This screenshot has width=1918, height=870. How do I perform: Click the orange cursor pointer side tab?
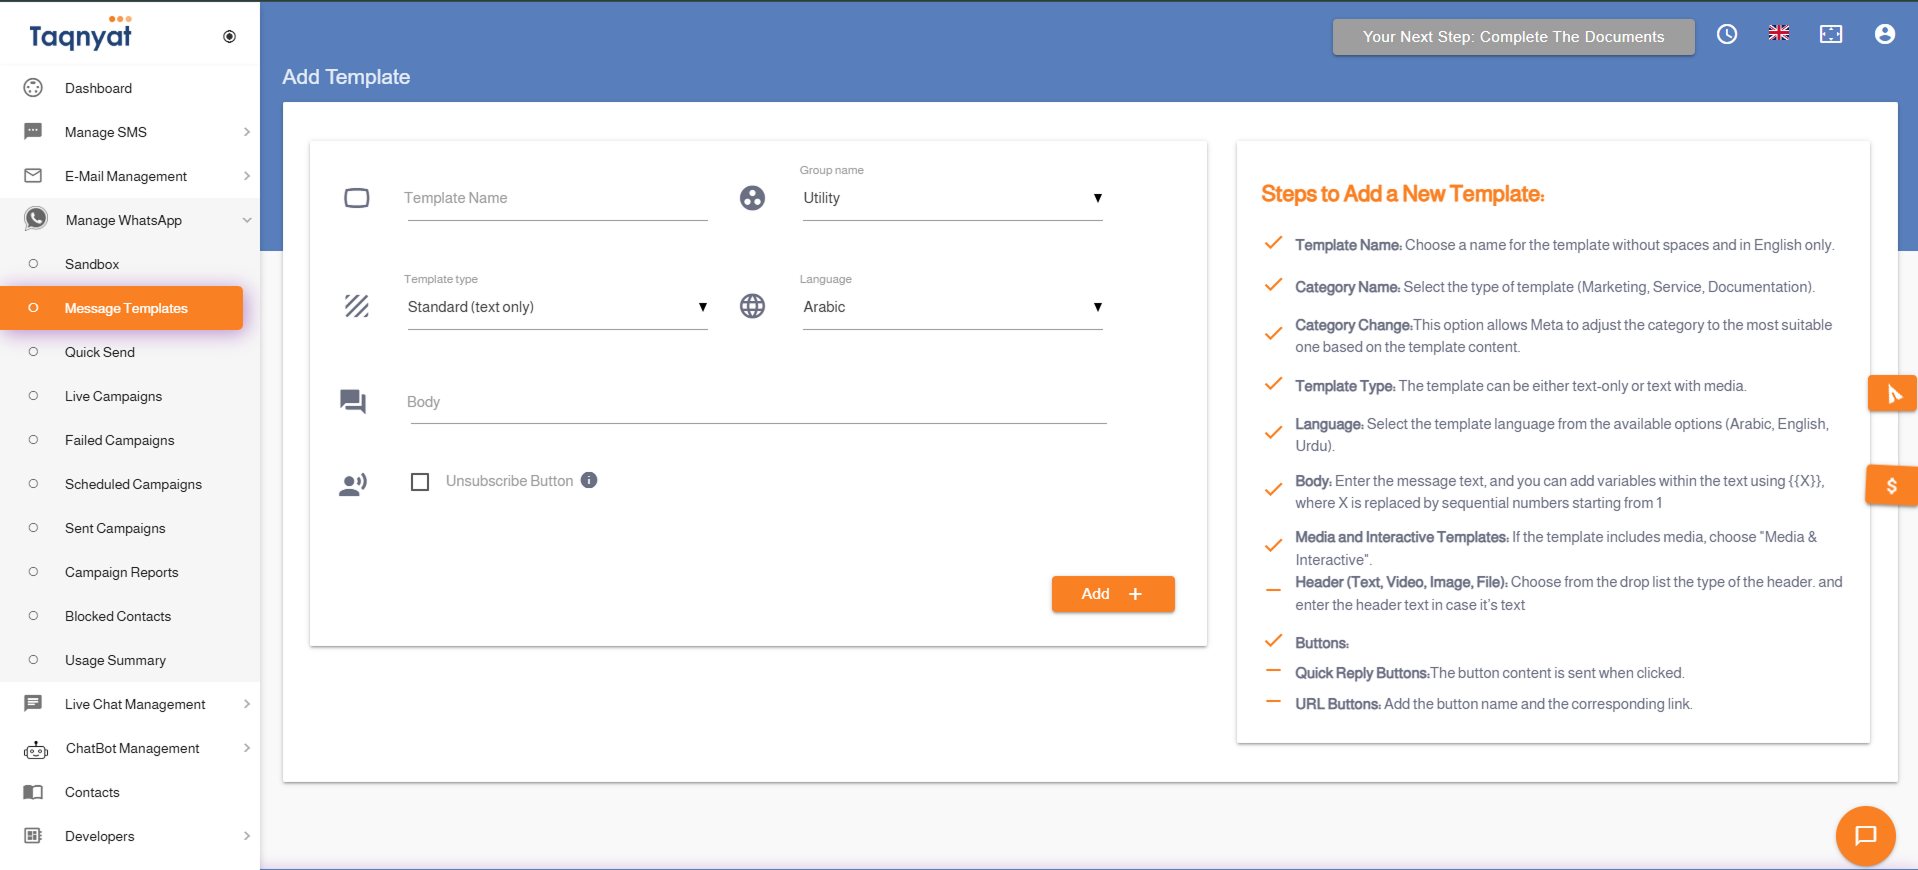1892,394
